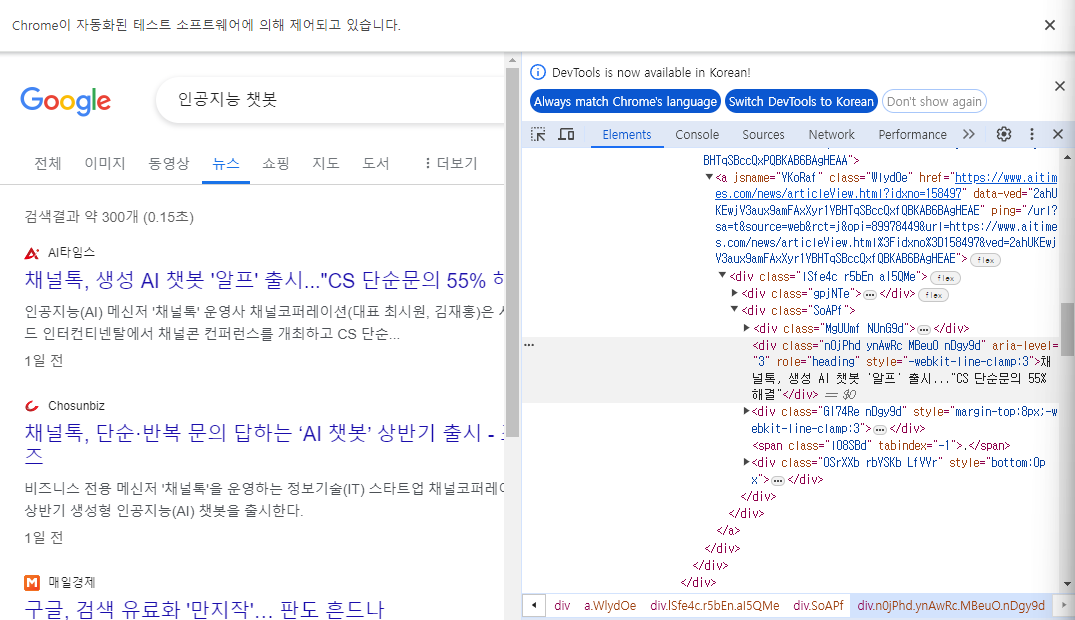Click the Elements panel scrollbar down arrow

point(1067,584)
